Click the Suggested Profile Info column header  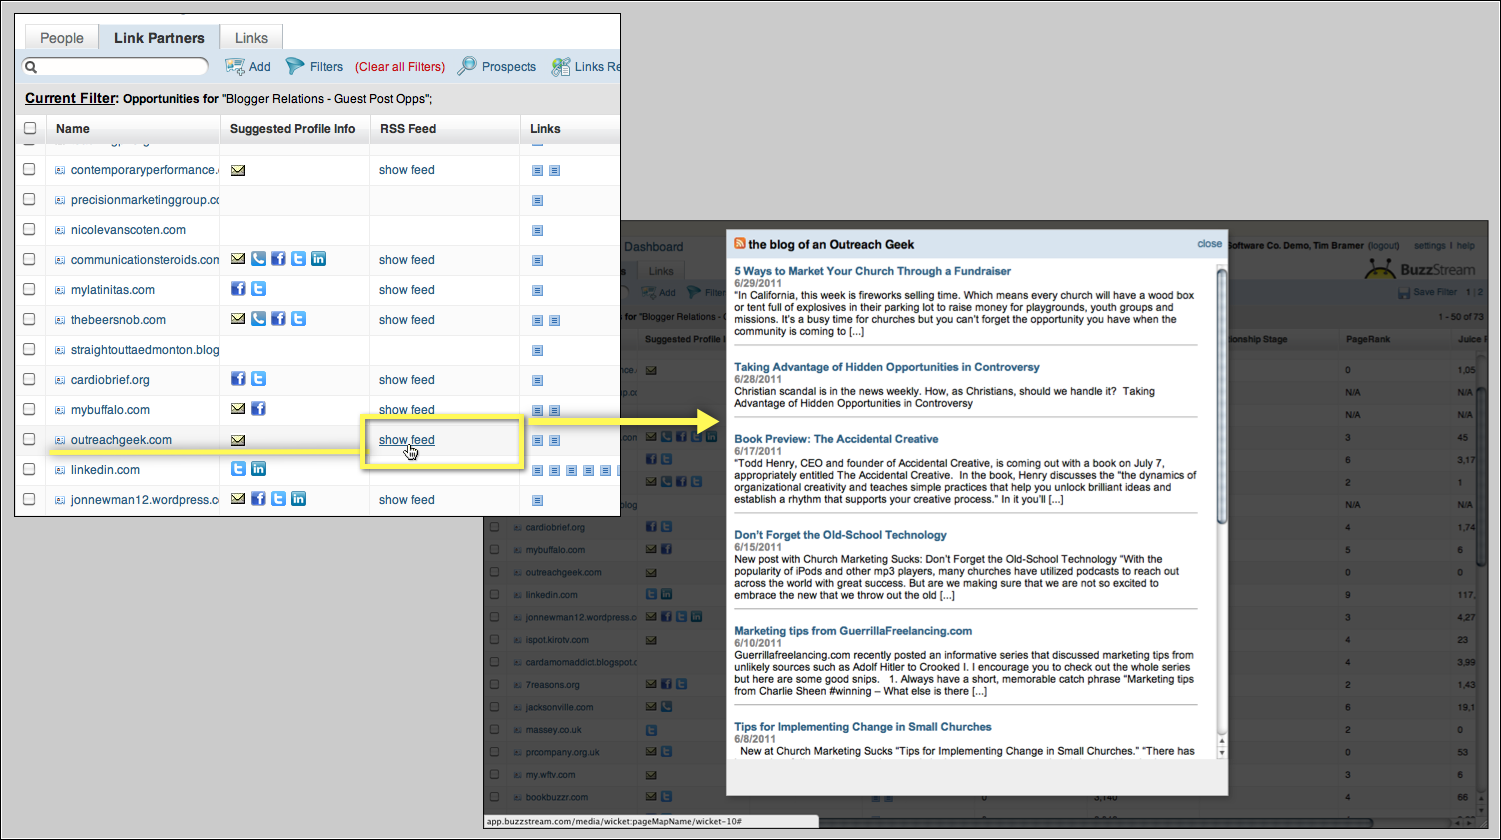click(293, 128)
